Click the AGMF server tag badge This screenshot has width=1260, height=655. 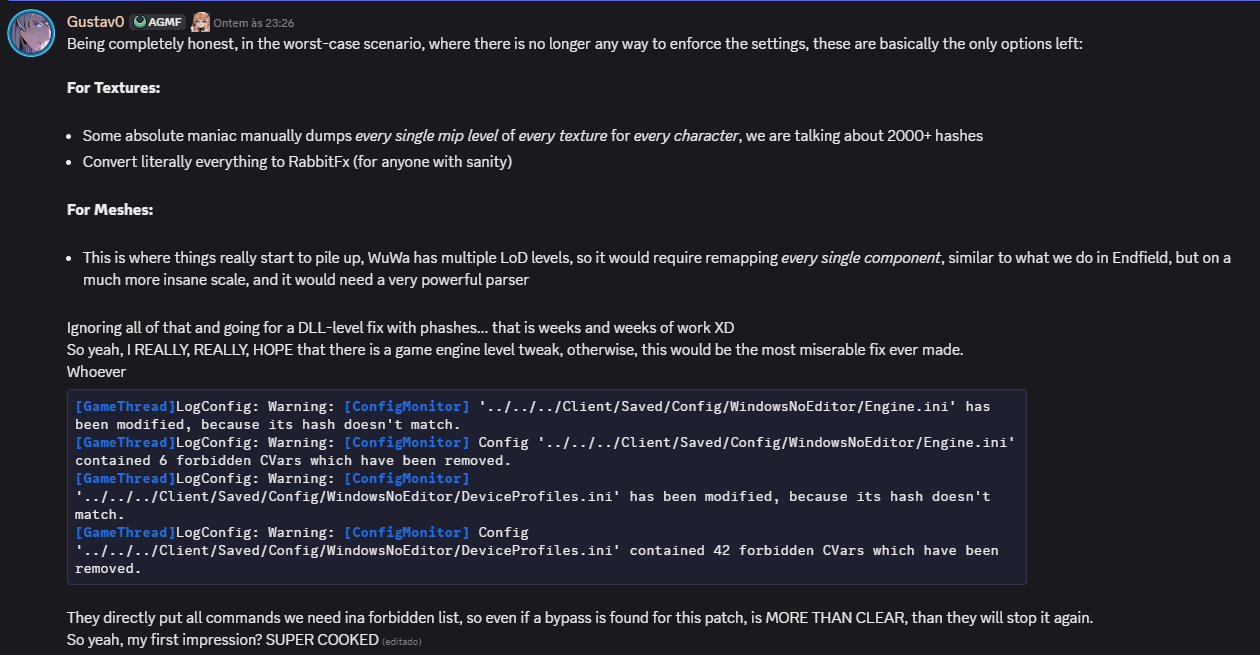point(157,21)
